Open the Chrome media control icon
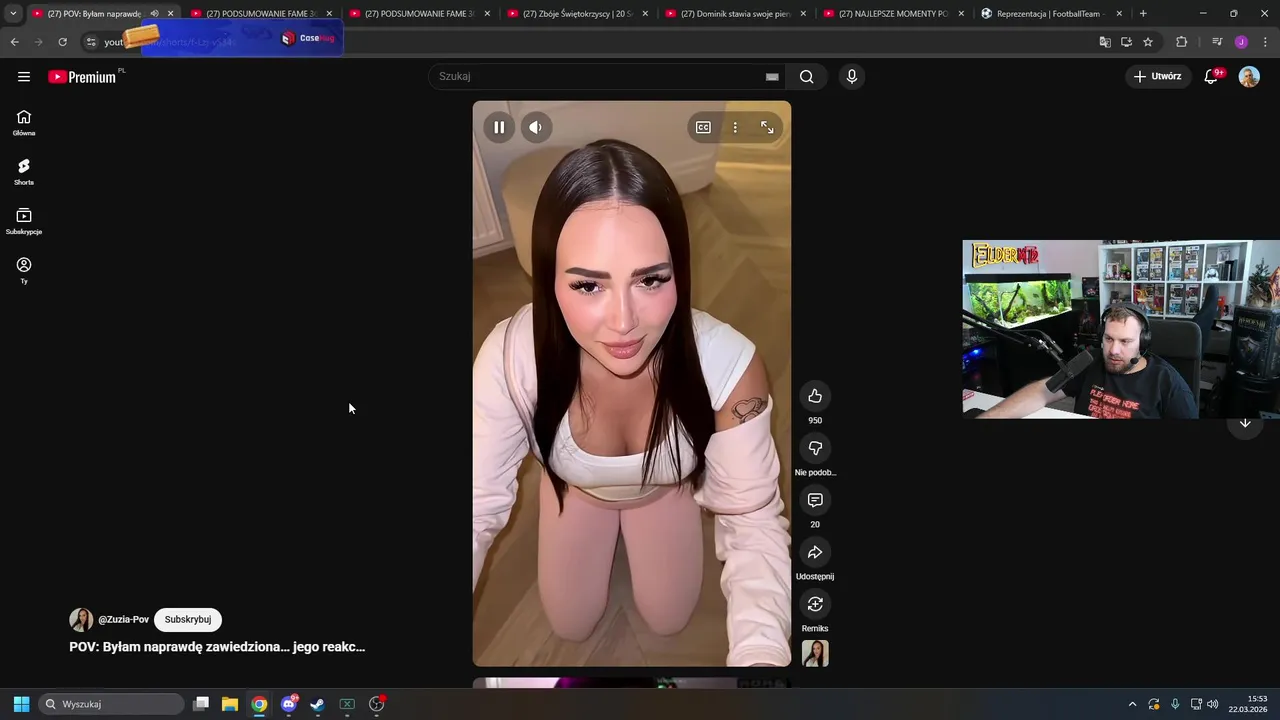The image size is (1280, 720). (x=1217, y=42)
